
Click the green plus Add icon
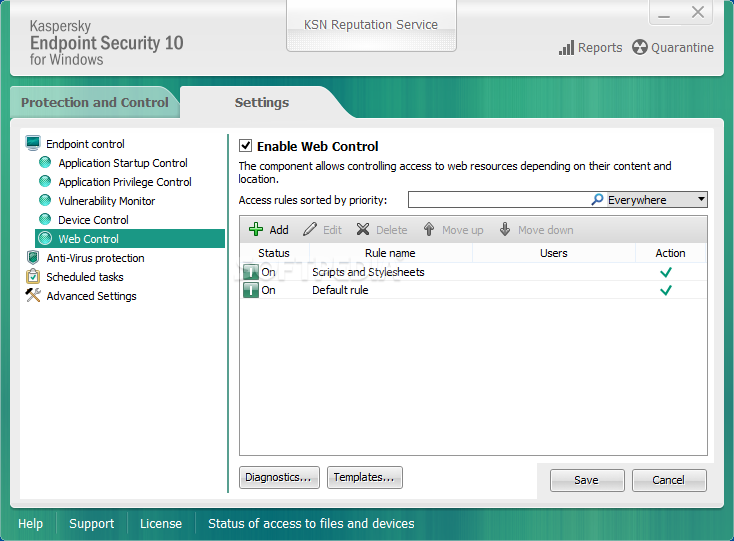point(257,230)
